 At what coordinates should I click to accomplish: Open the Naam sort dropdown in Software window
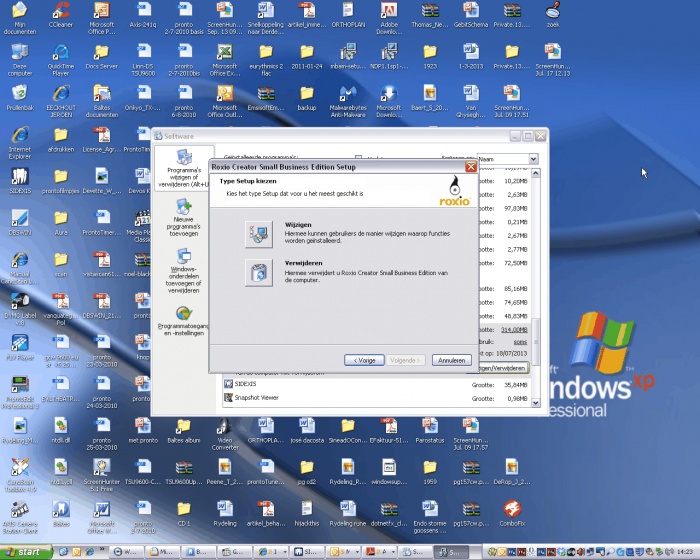pyautogui.click(x=533, y=159)
